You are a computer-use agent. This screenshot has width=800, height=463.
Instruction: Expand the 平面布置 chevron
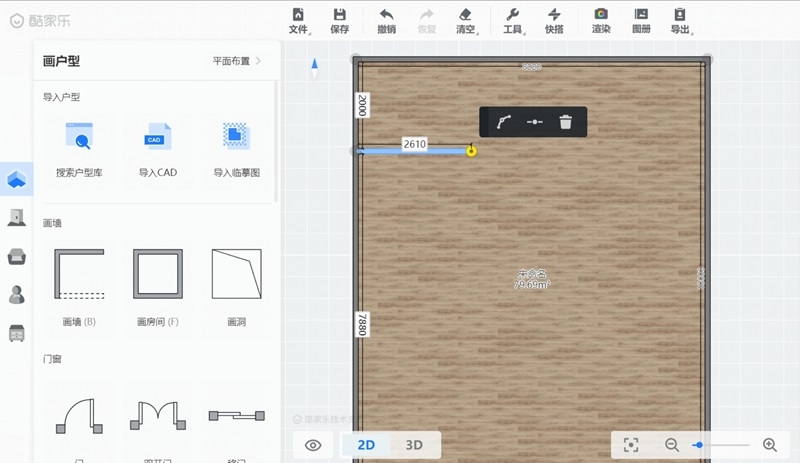[258, 61]
